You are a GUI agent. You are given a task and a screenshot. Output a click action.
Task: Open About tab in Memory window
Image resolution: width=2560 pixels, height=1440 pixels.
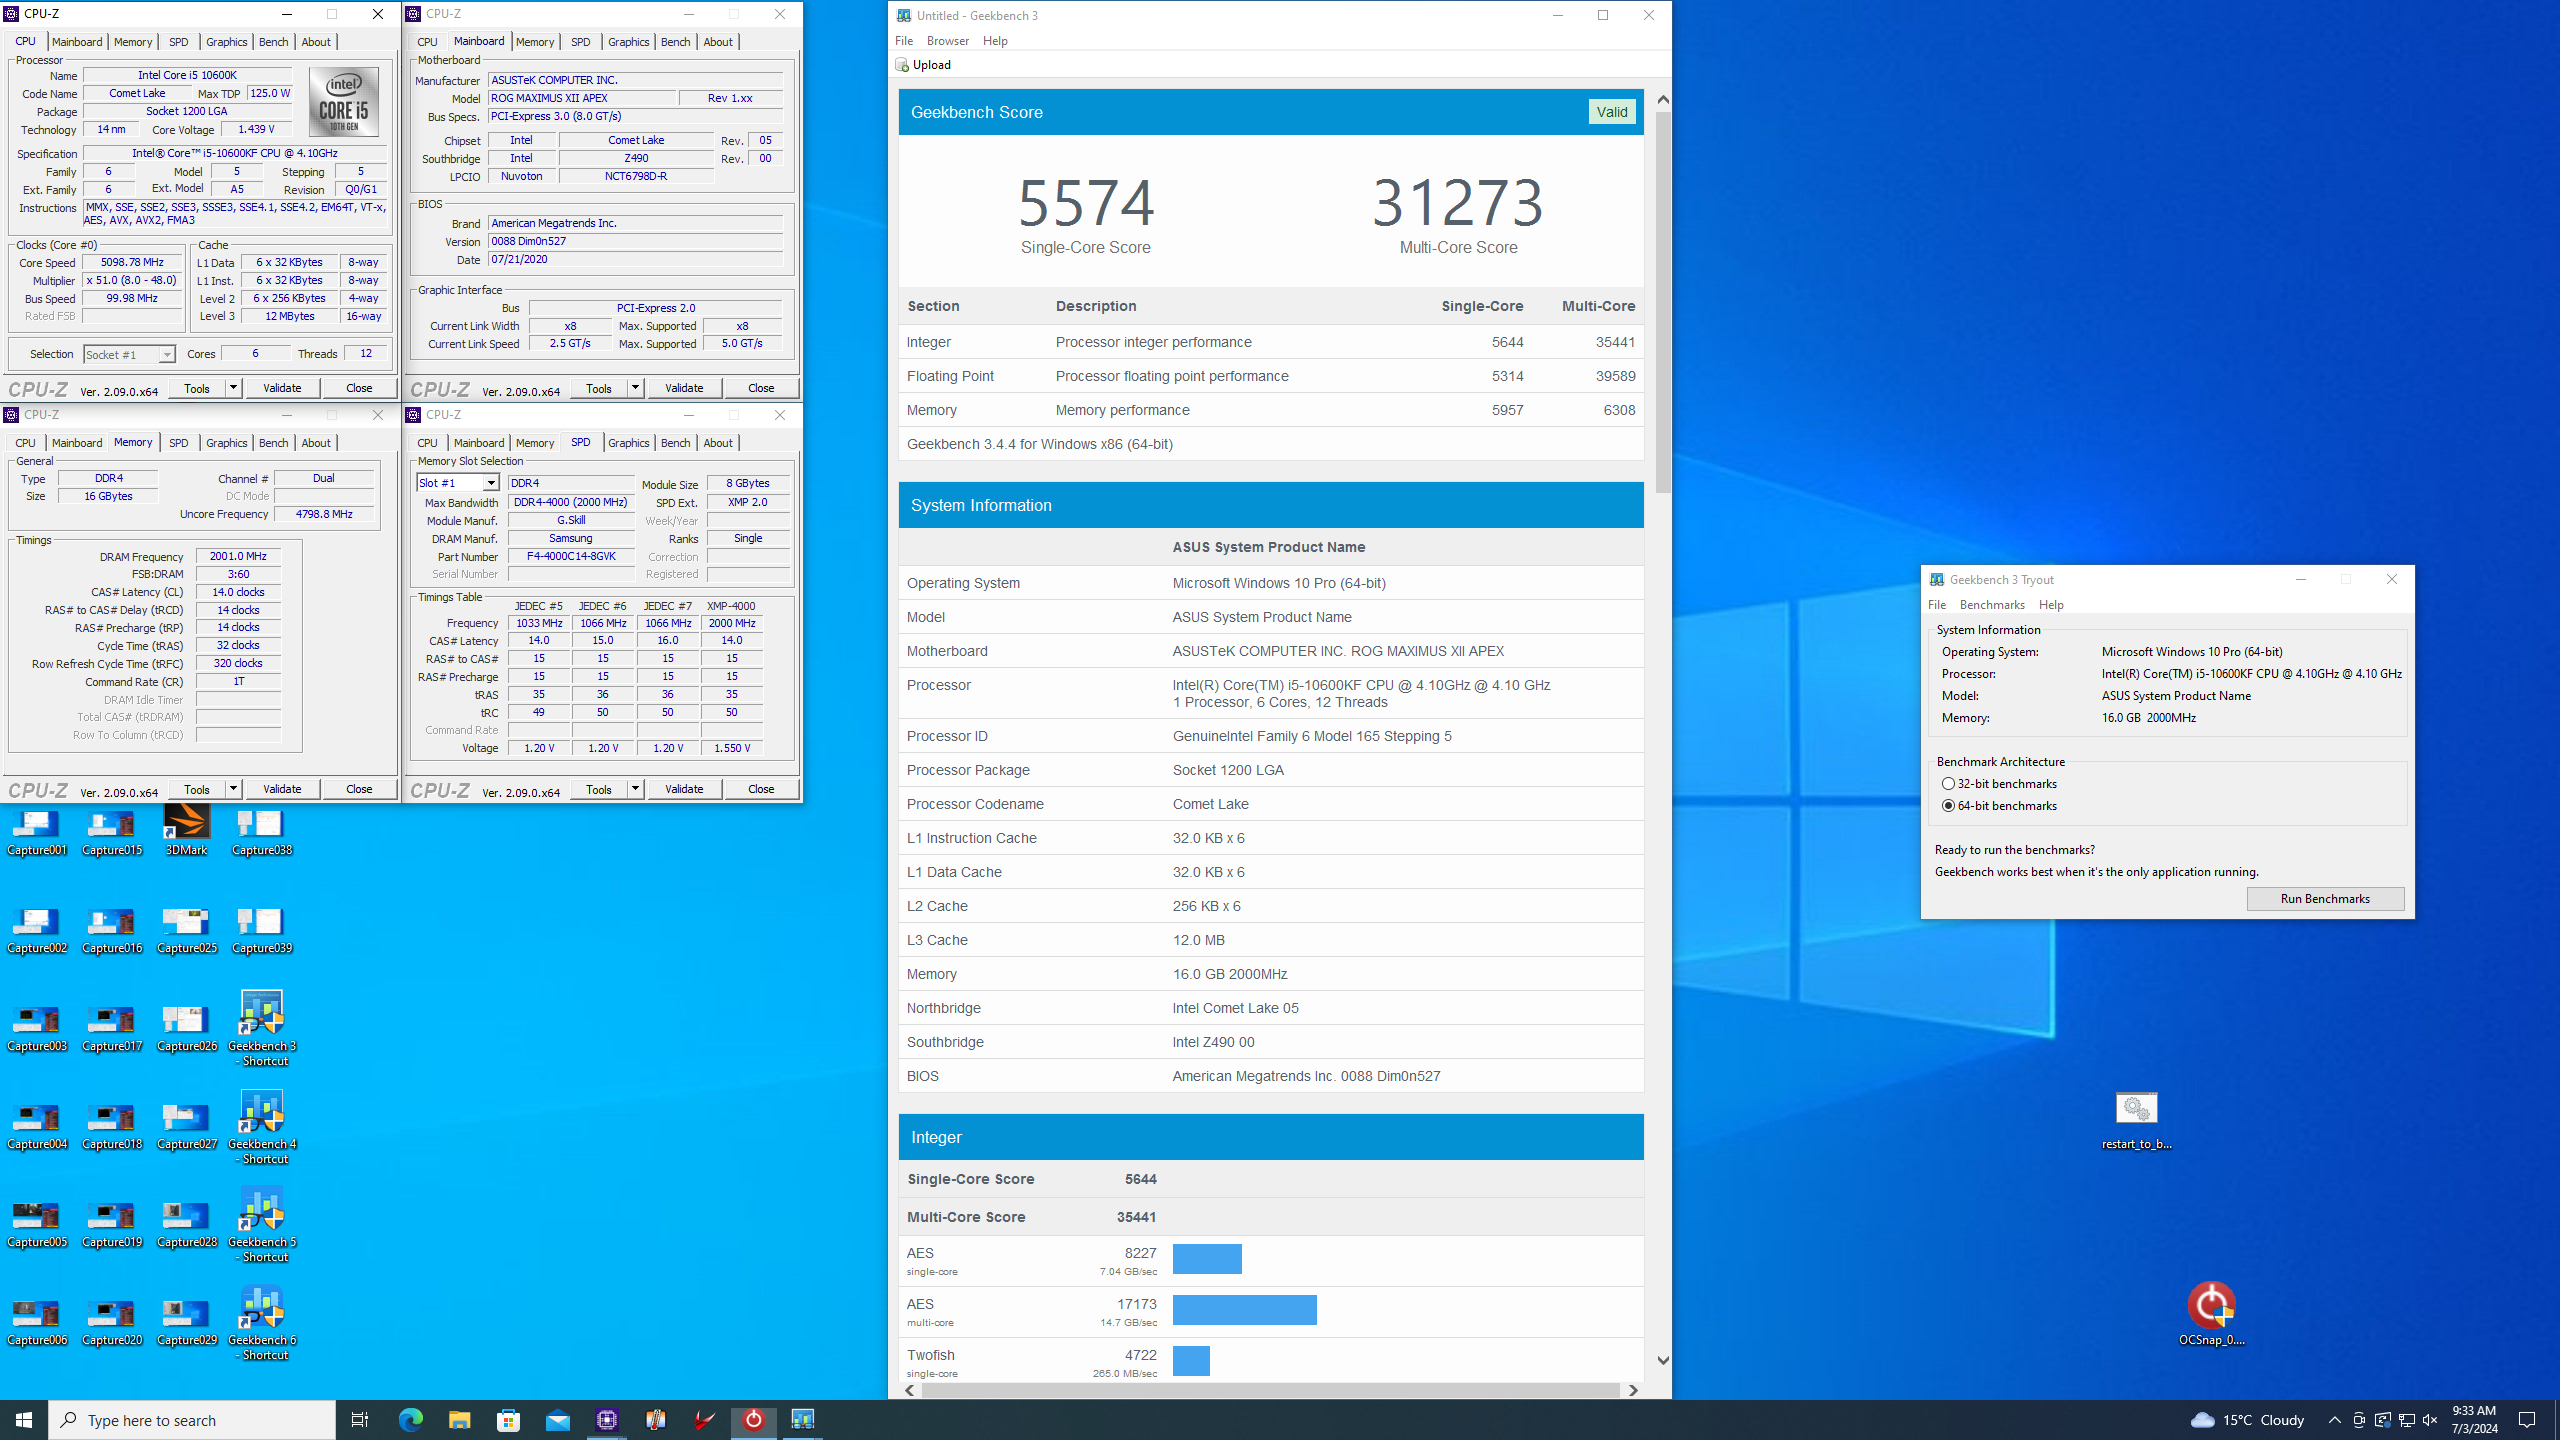[316, 443]
